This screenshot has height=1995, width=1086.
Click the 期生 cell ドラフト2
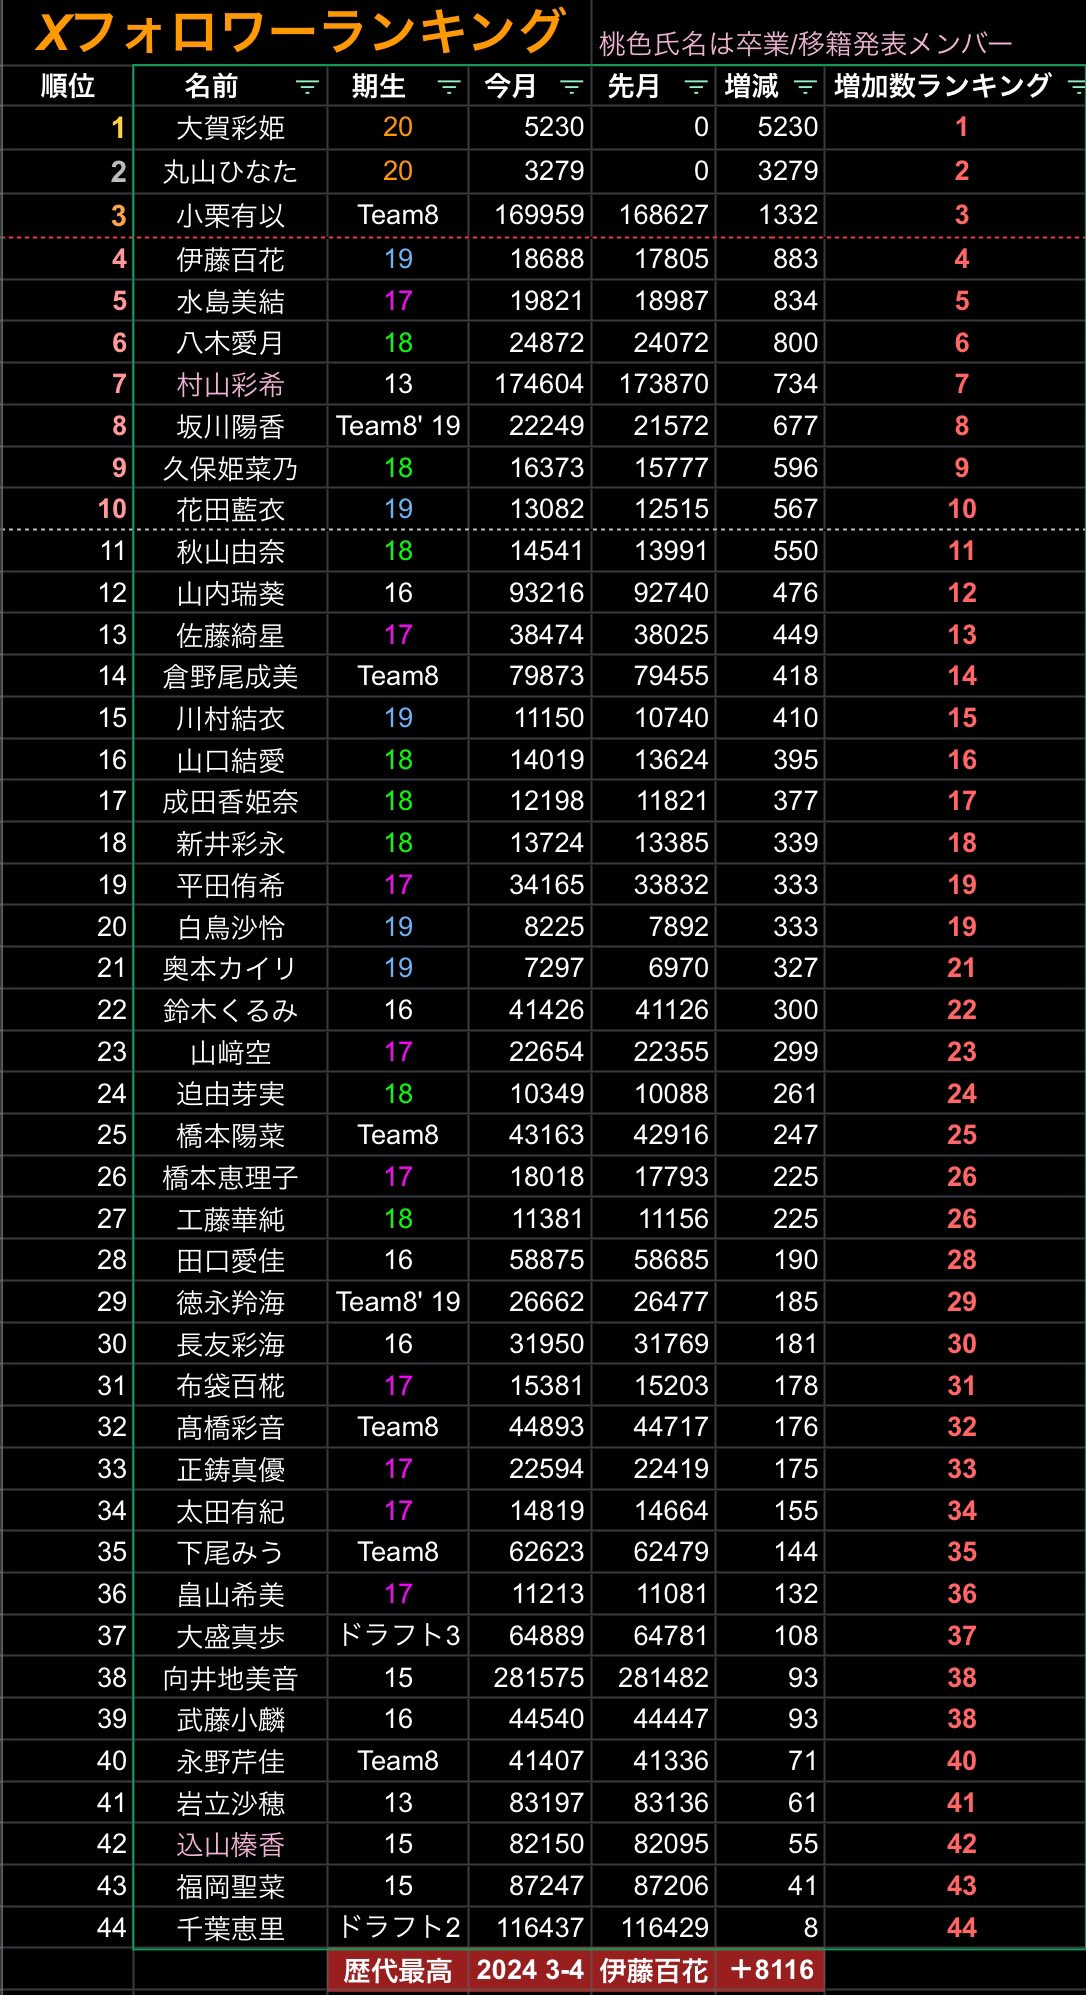pyautogui.click(x=398, y=1928)
